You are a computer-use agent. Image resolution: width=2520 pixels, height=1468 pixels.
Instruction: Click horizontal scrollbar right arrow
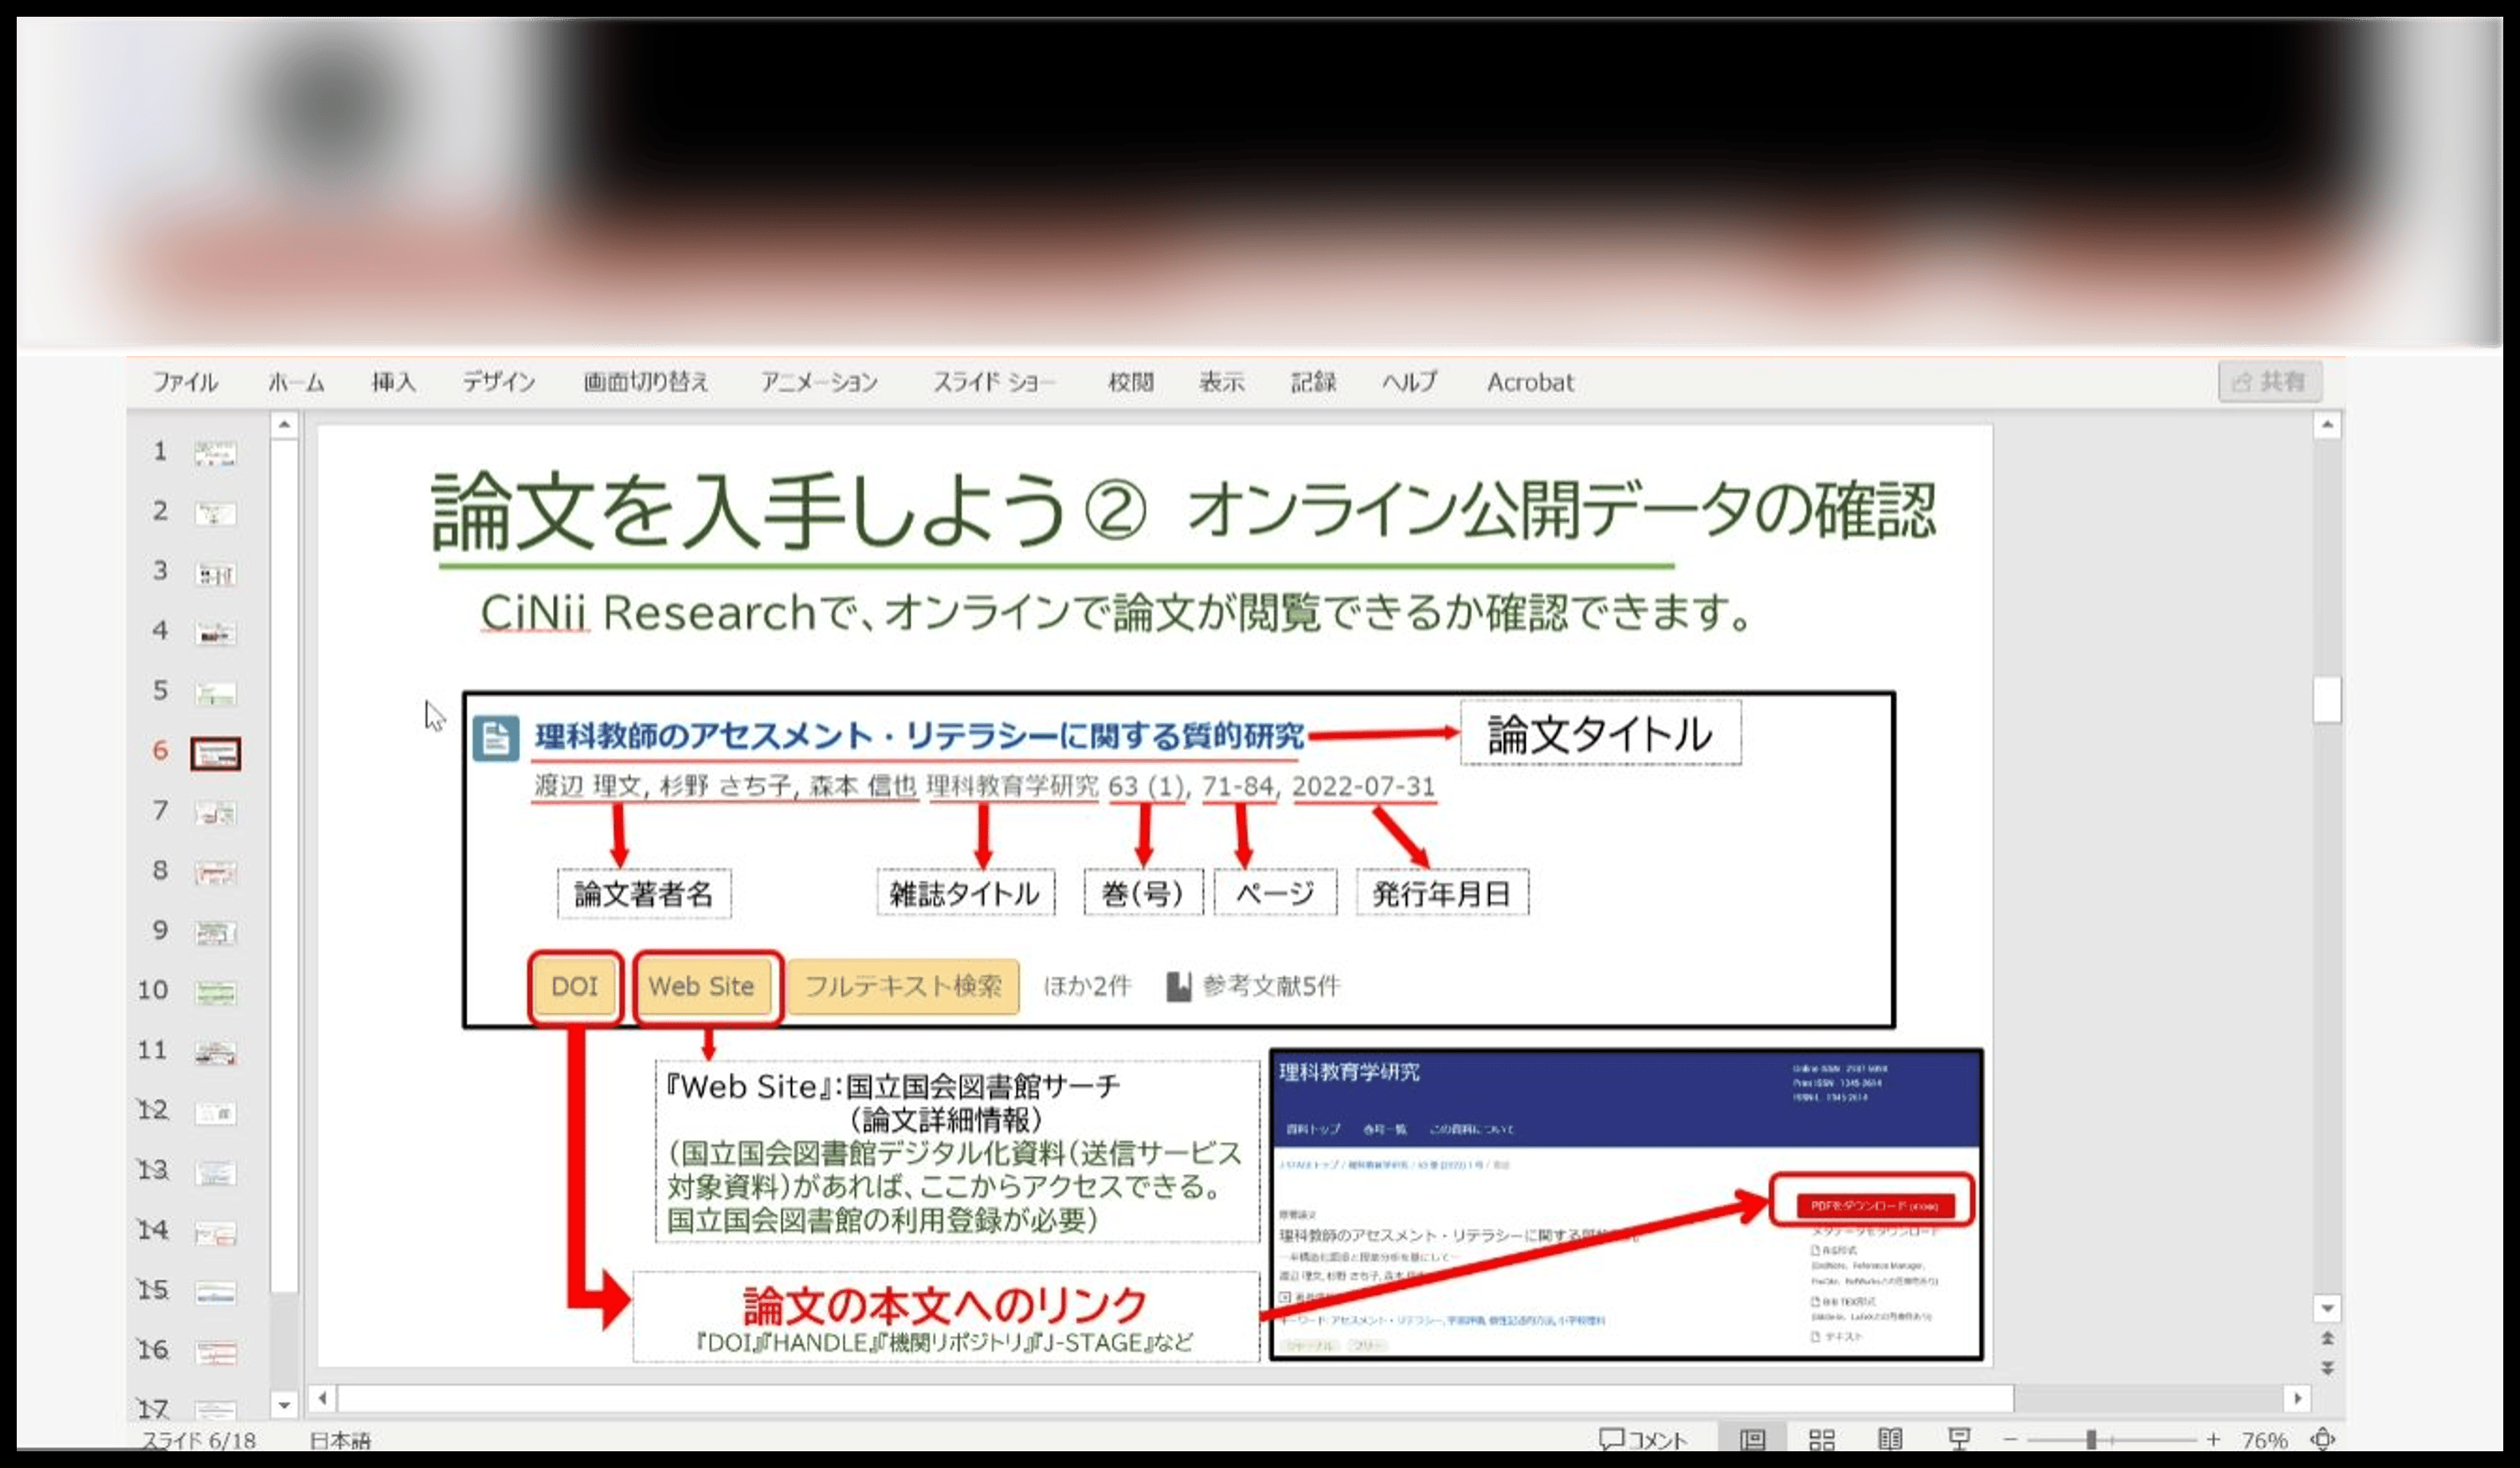click(2298, 1397)
